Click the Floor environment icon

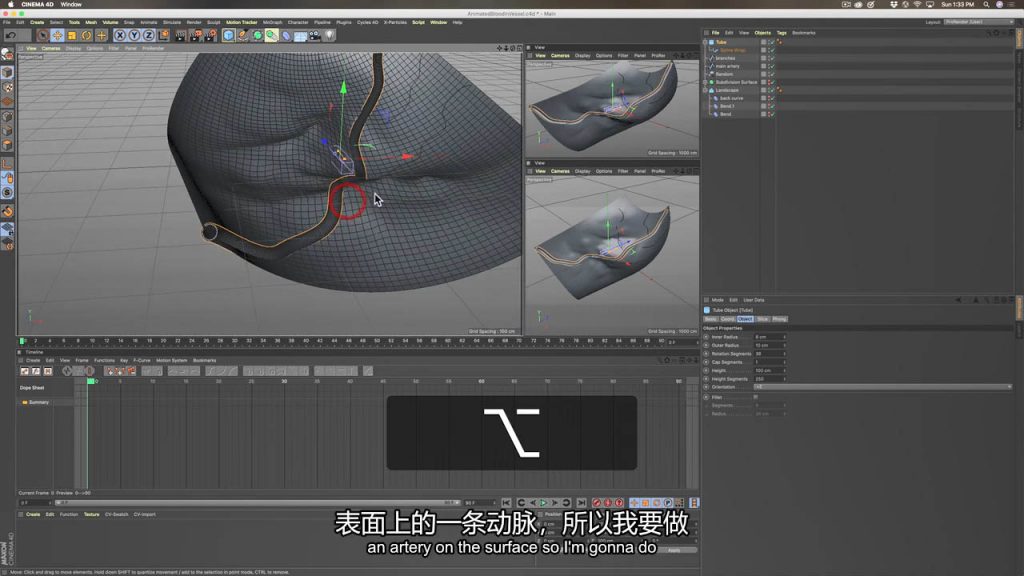point(300,35)
